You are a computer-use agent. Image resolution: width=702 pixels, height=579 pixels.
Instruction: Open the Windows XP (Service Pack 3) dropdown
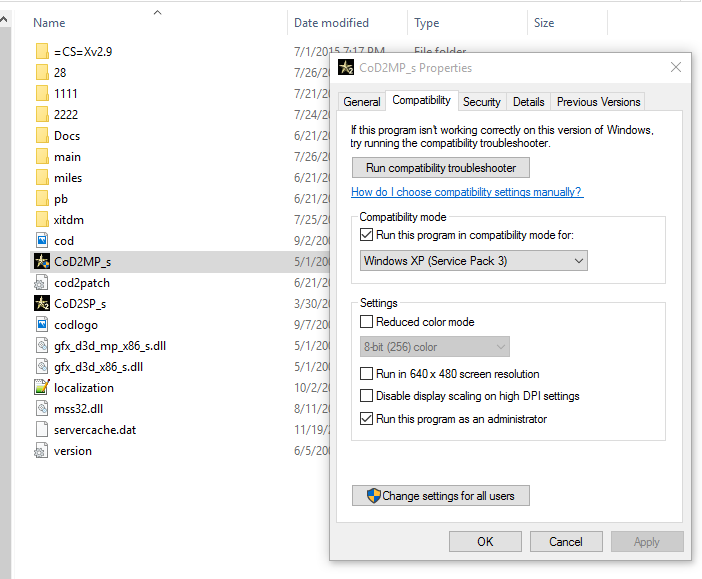[474, 261]
